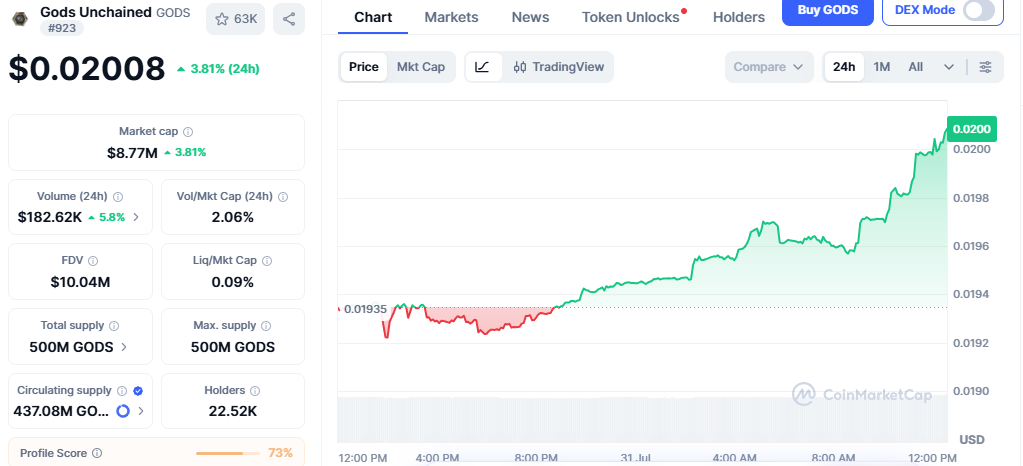Image resolution: width=1023 pixels, height=466 pixels.
Task: Show Holders info icon
Action: coord(255,390)
